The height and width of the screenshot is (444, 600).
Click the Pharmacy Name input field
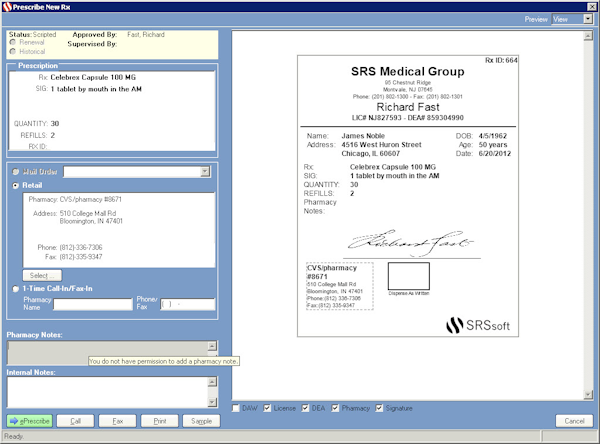click(x=93, y=304)
